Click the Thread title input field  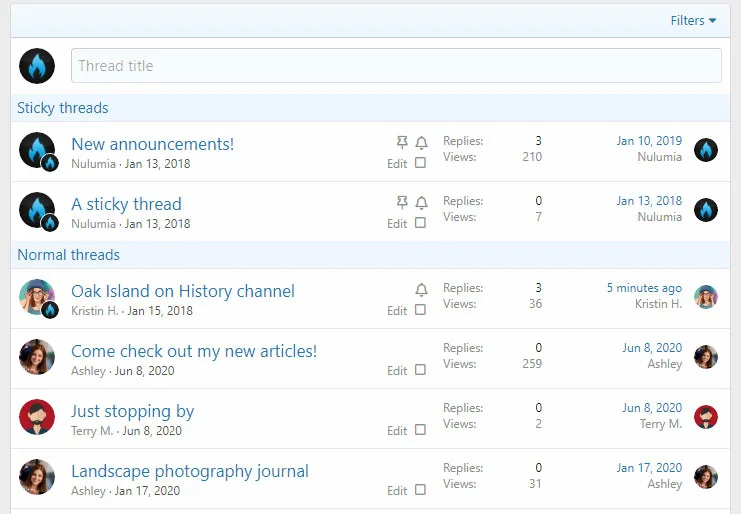pos(396,66)
